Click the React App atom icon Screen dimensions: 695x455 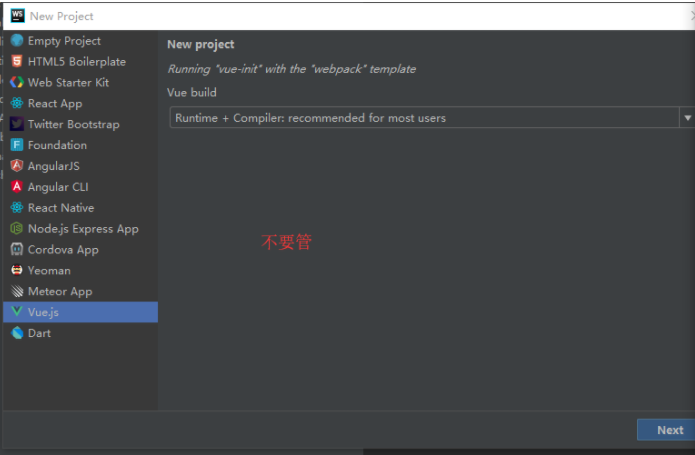pyautogui.click(x=17, y=103)
